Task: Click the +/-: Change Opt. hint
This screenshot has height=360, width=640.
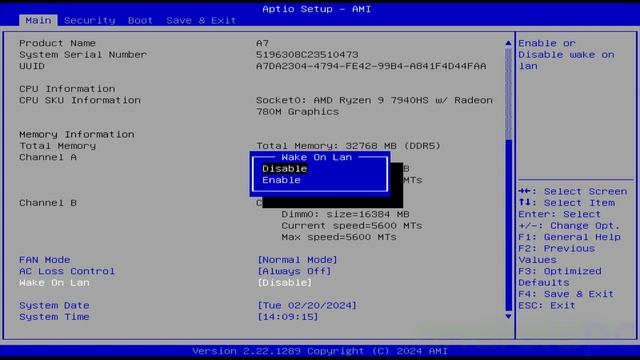Action: pos(569,226)
